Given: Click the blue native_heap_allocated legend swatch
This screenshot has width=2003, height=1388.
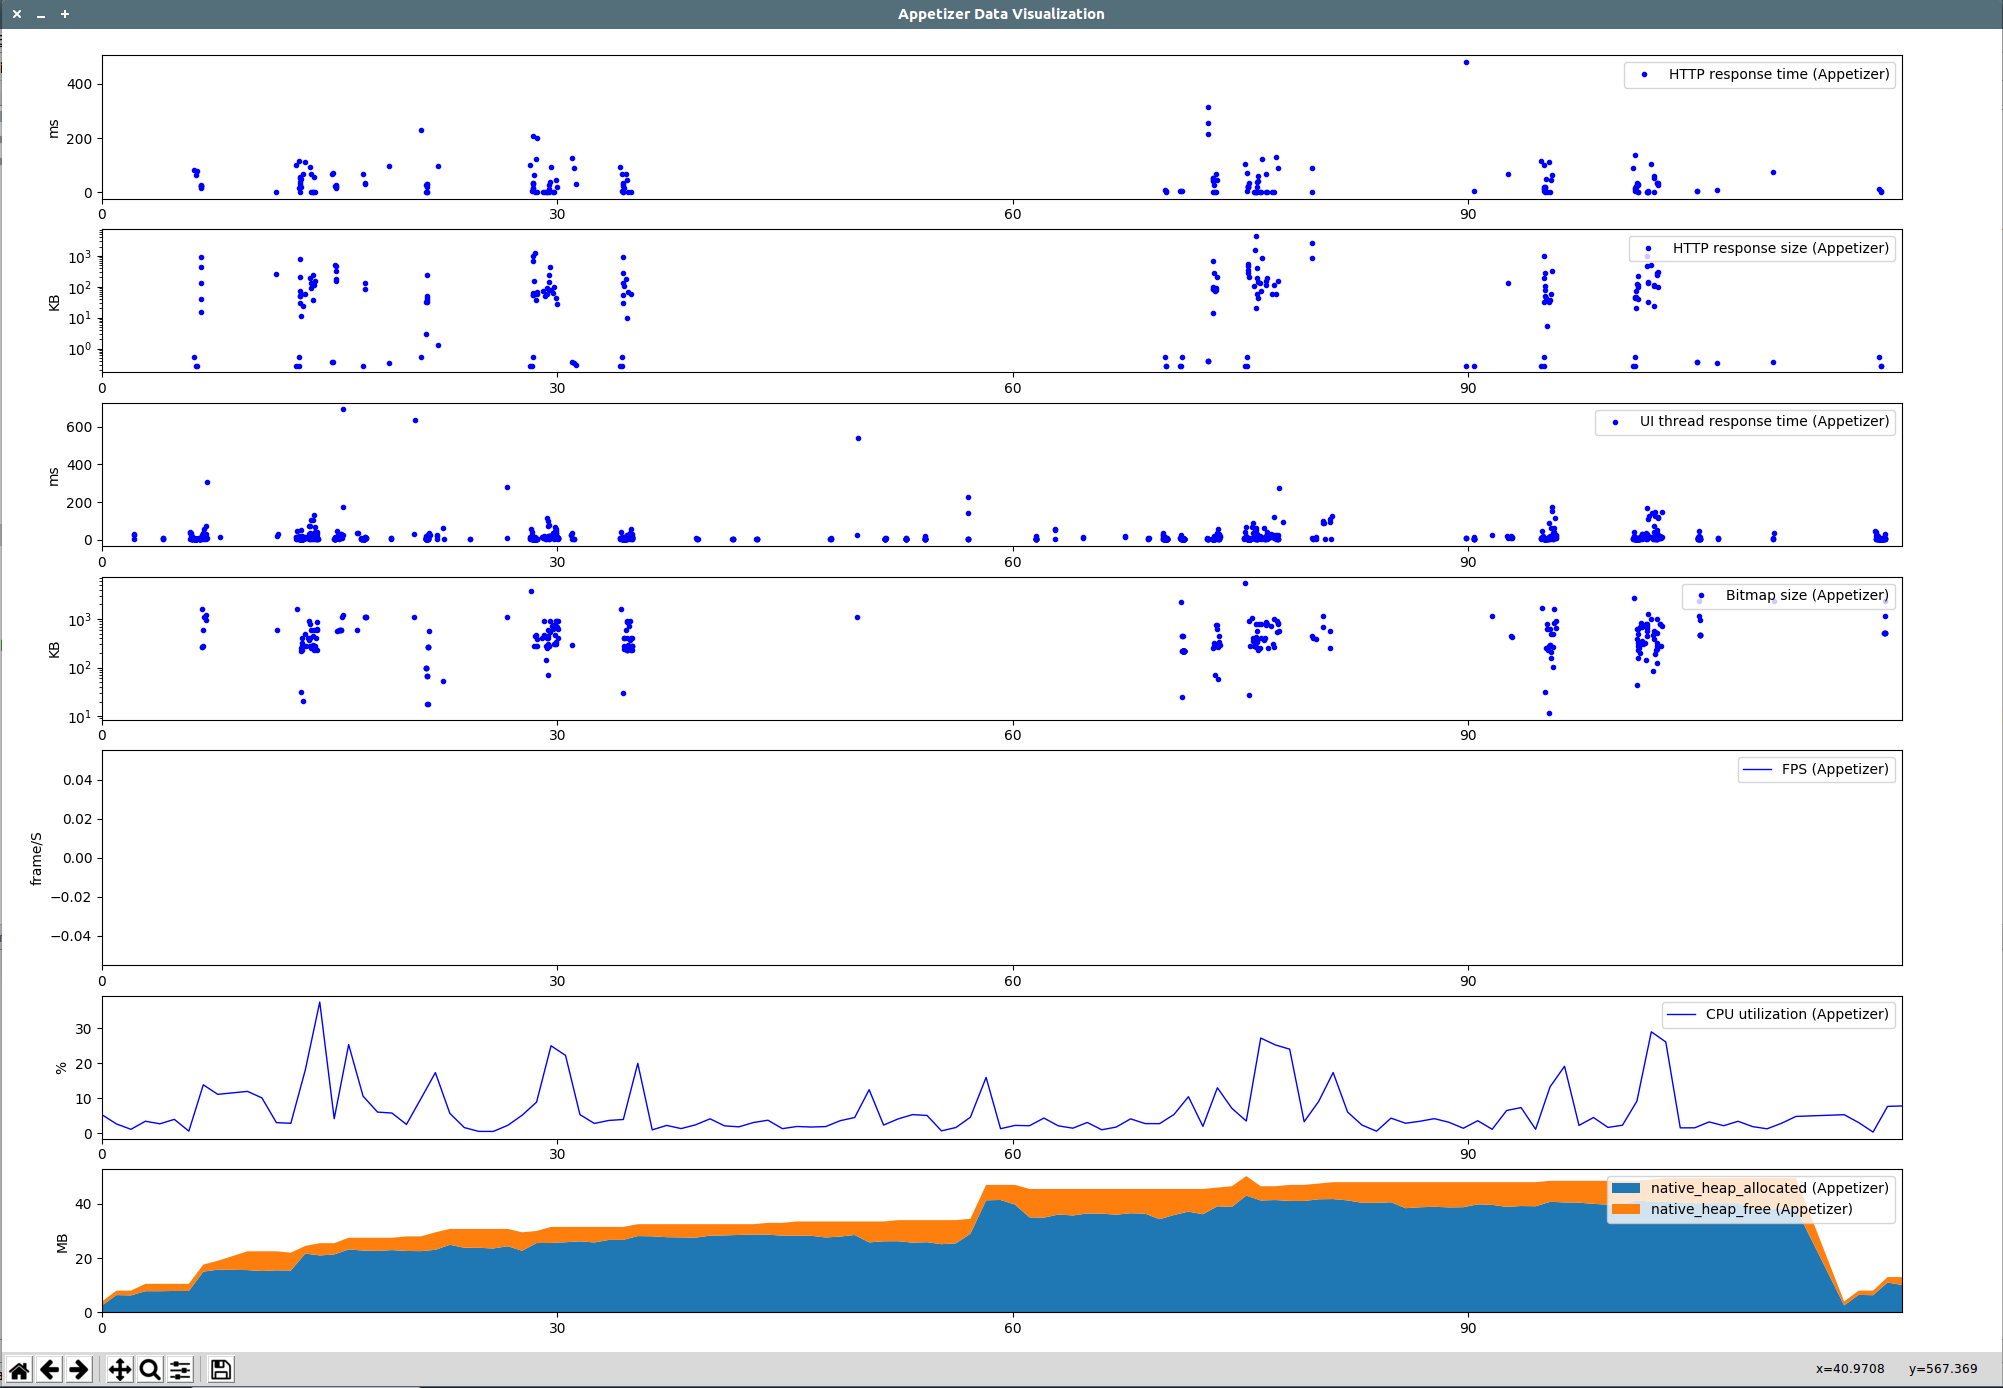Looking at the screenshot, I should click(1626, 1188).
